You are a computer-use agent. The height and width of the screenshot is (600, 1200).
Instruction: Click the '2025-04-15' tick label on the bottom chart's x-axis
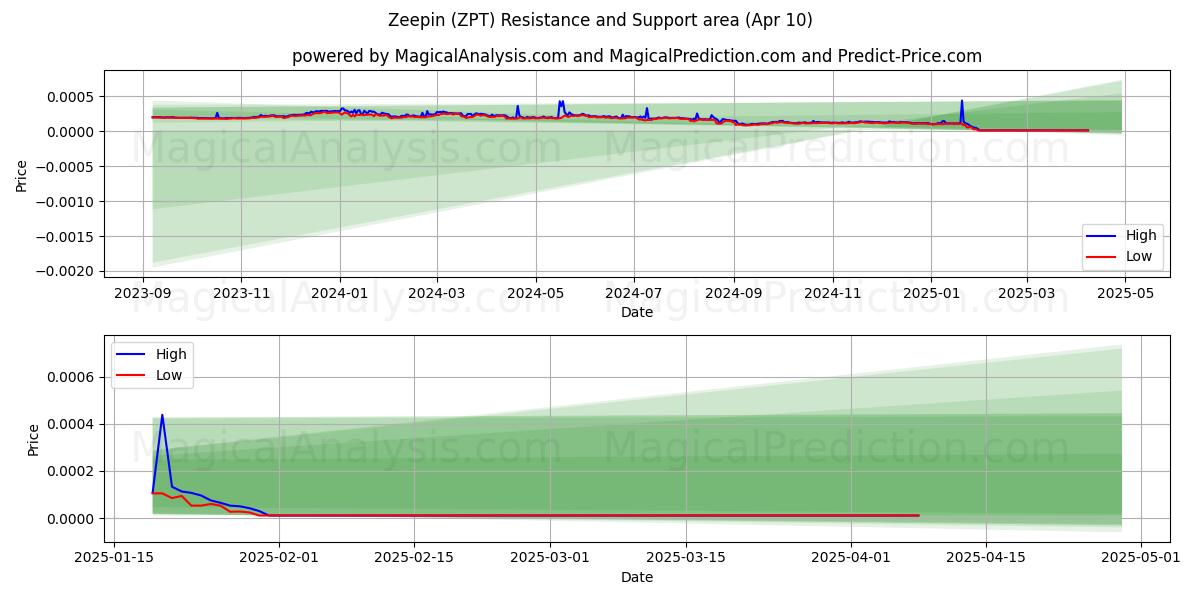[986, 559]
